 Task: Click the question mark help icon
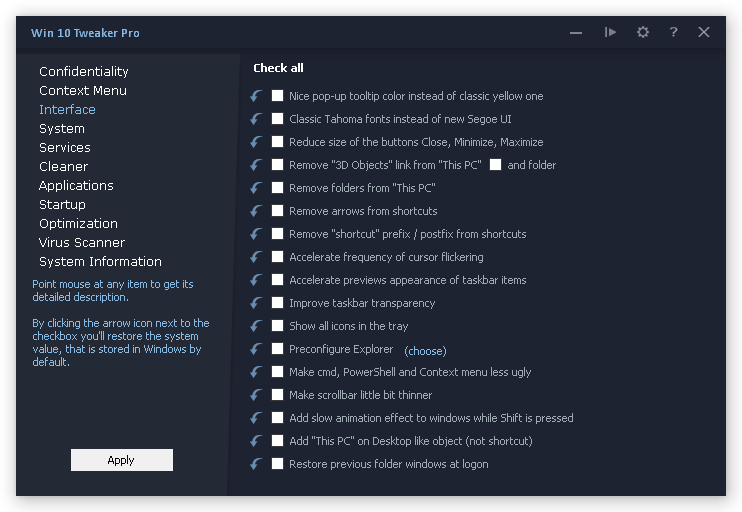pyautogui.click(x=674, y=33)
